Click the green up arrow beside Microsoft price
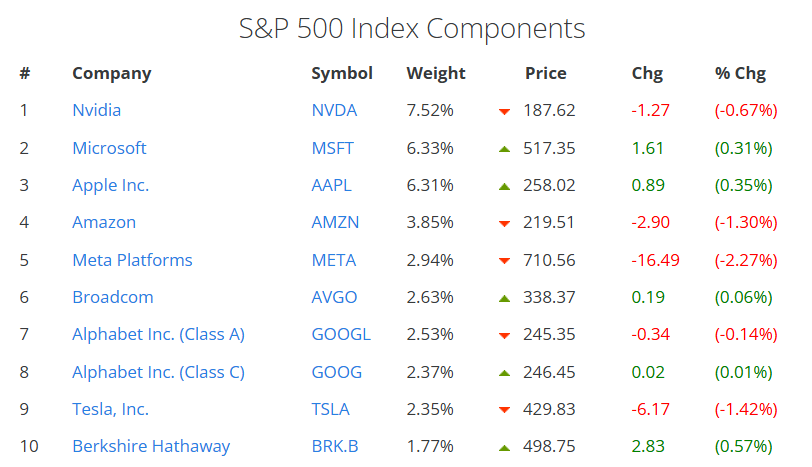Viewport: 812px width, 467px height. [x=504, y=148]
